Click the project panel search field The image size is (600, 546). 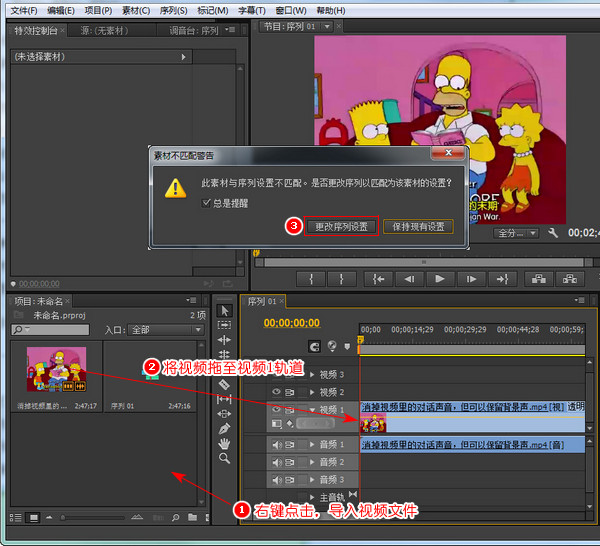click(x=51, y=329)
